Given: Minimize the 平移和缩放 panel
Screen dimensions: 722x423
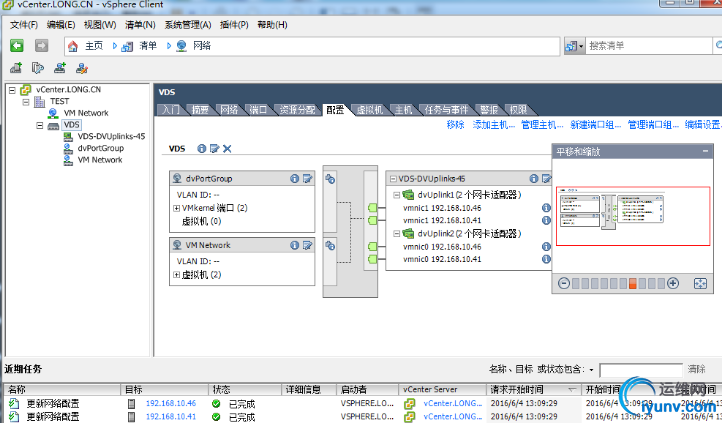Looking at the screenshot, I should (x=705, y=151).
